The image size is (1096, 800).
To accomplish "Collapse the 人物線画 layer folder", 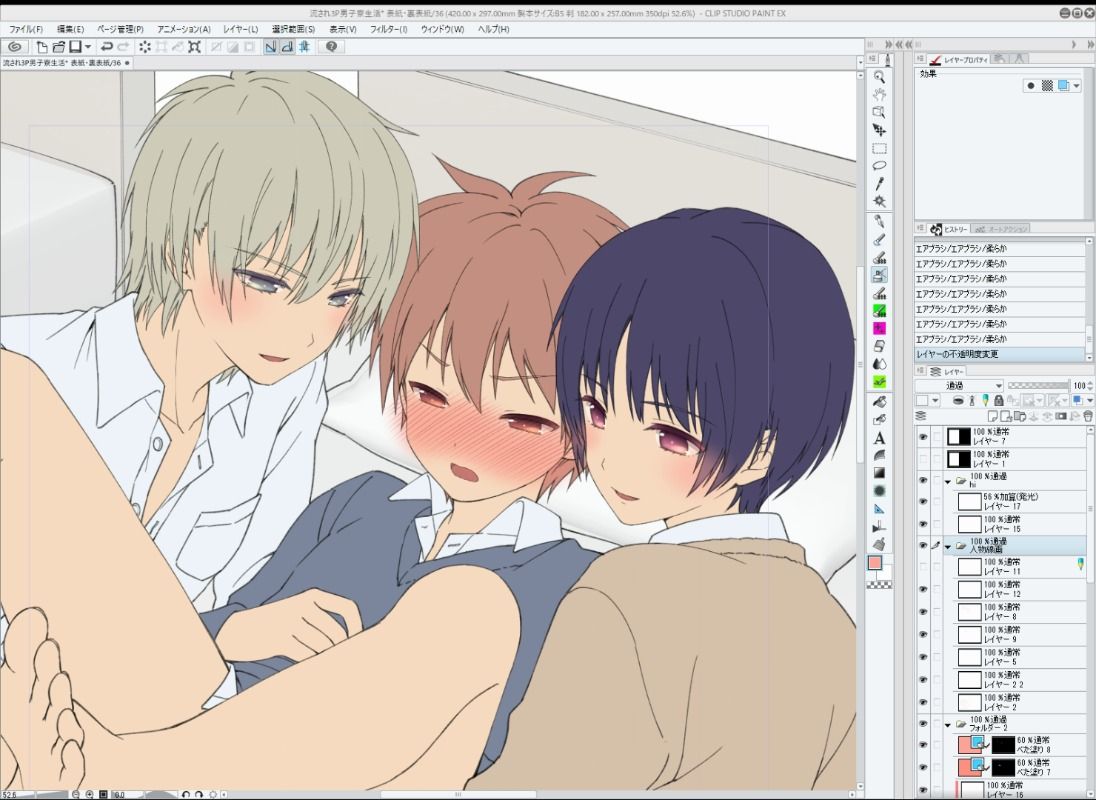I will click(x=949, y=547).
